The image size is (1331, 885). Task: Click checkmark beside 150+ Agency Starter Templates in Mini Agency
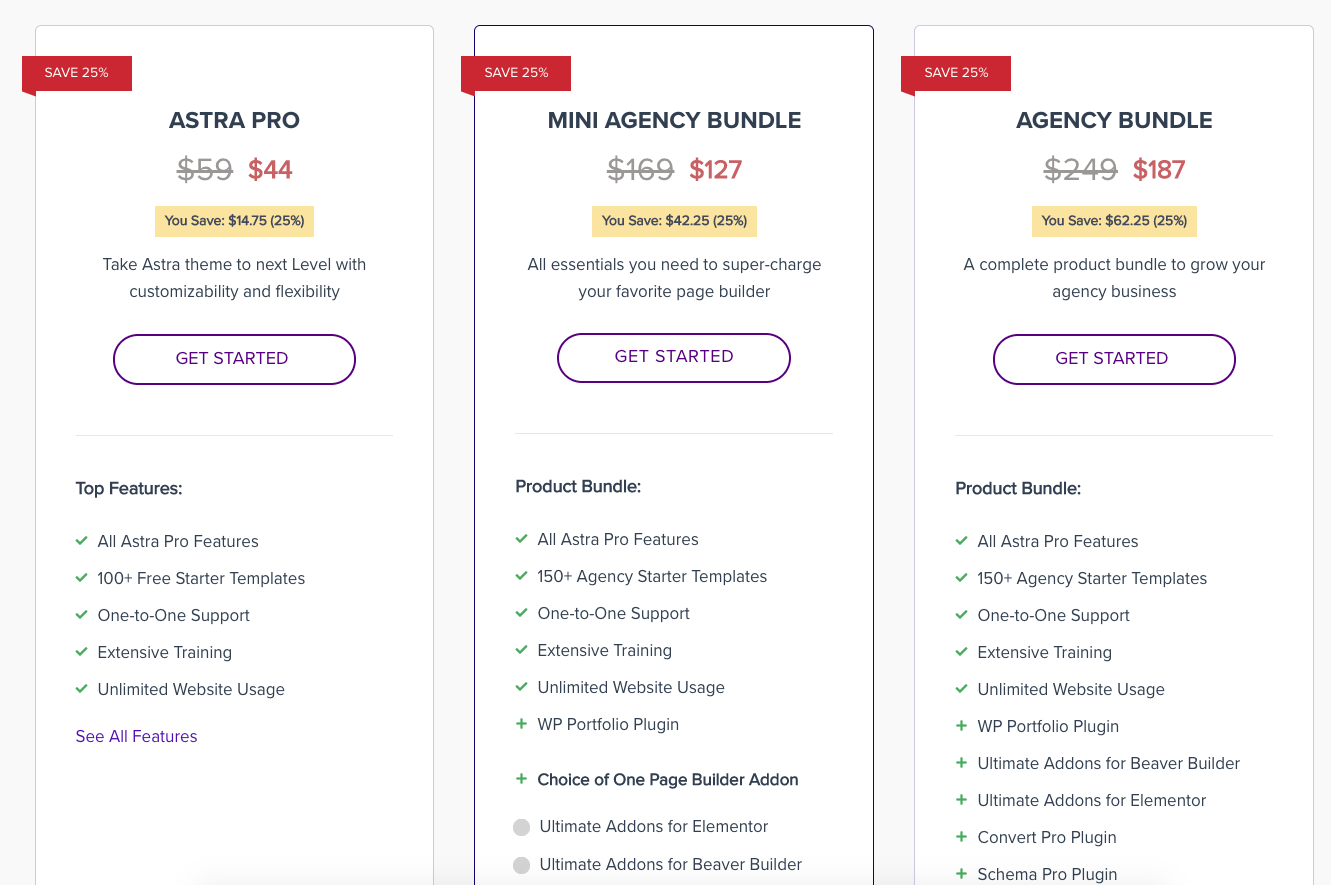coord(521,576)
